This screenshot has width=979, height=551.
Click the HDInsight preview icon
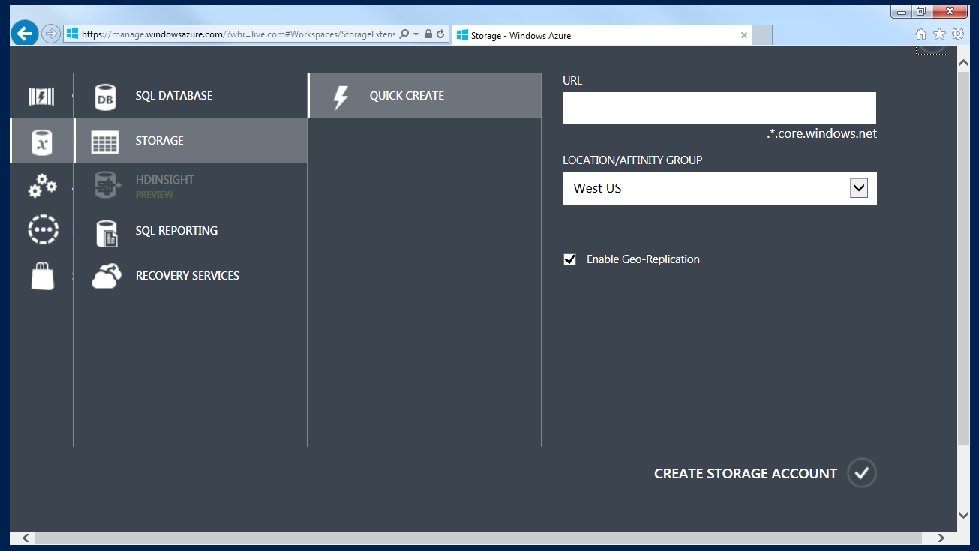click(107, 185)
